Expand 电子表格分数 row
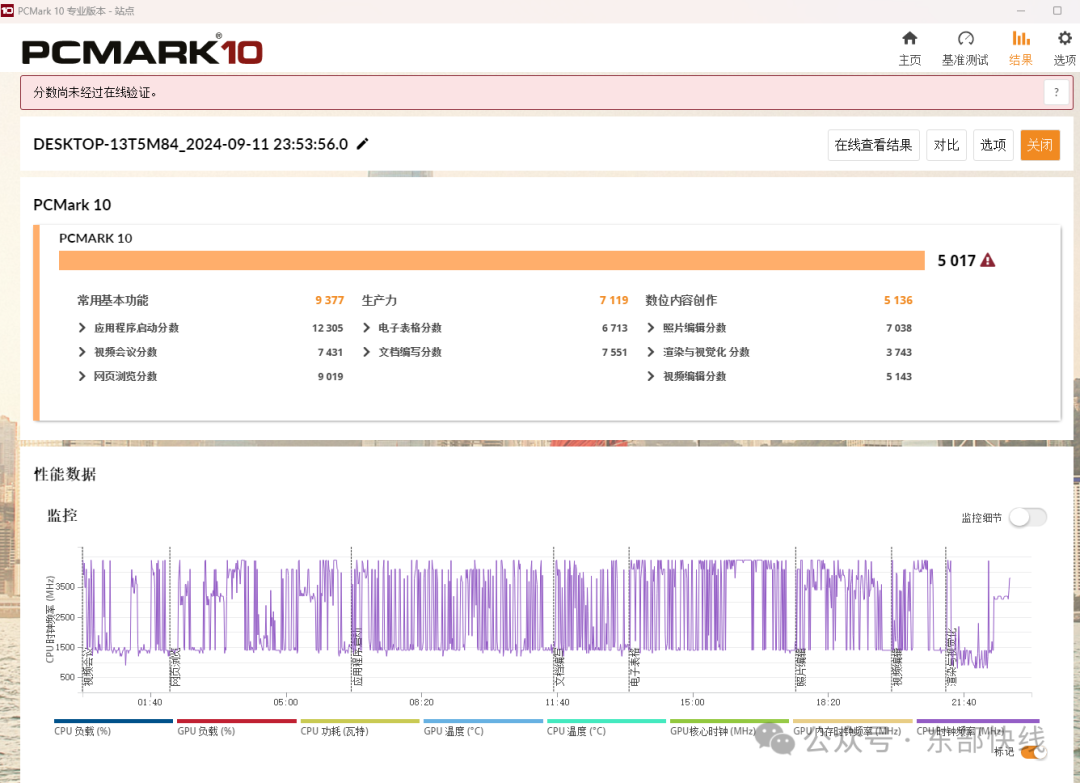 pyautogui.click(x=366, y=328)
